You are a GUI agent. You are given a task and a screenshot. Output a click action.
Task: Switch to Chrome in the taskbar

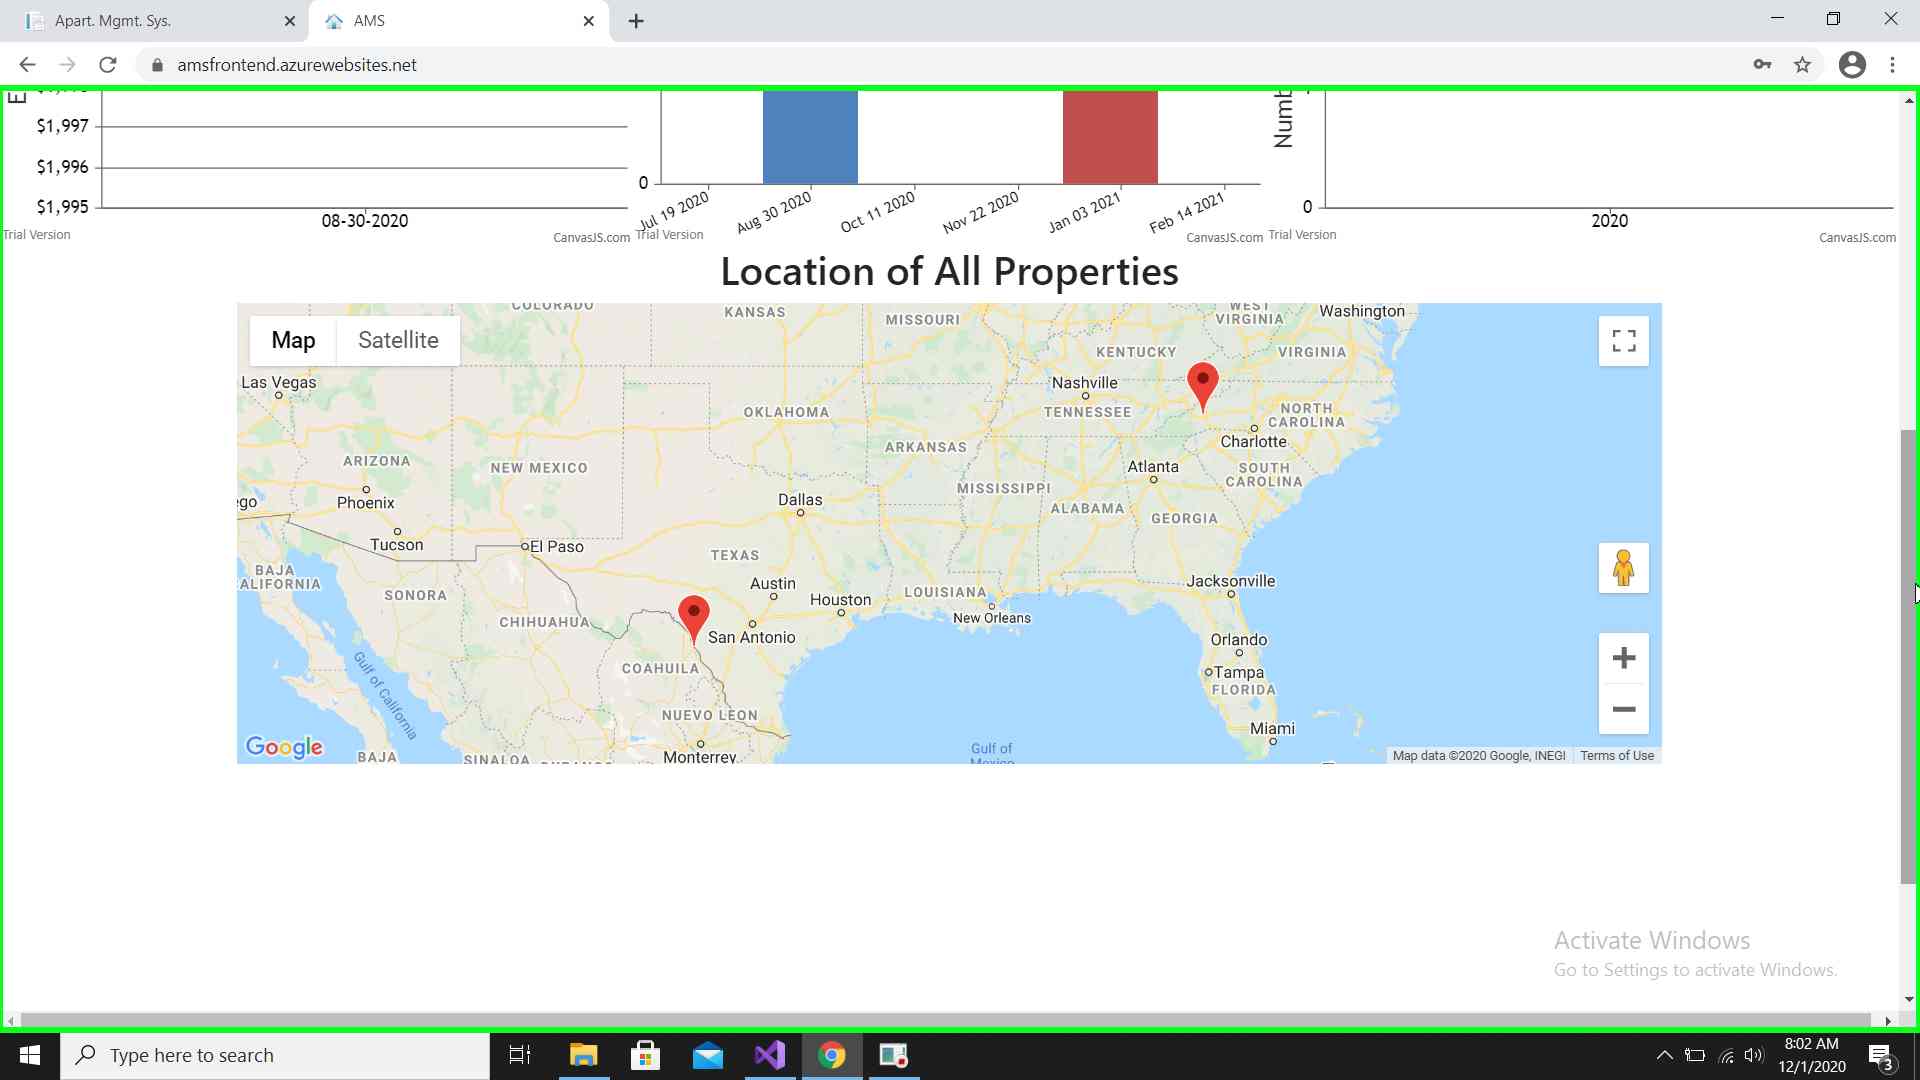click(832, 1055)
